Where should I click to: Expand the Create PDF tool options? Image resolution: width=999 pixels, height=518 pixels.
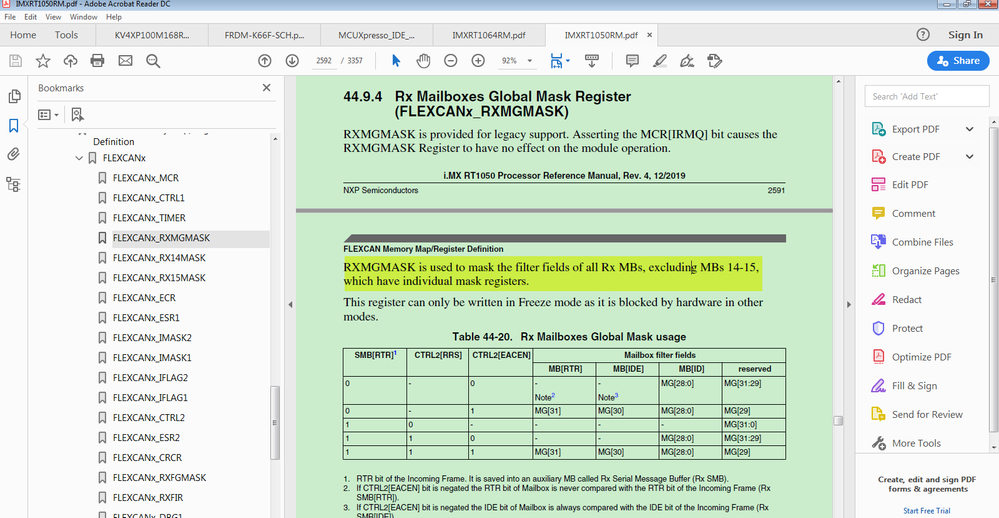pos(969,157)
